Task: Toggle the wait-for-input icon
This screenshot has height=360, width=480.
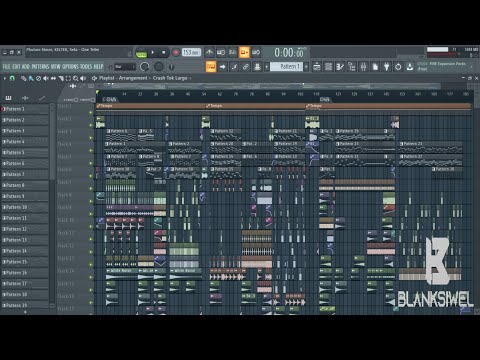Action: (221, 52)
